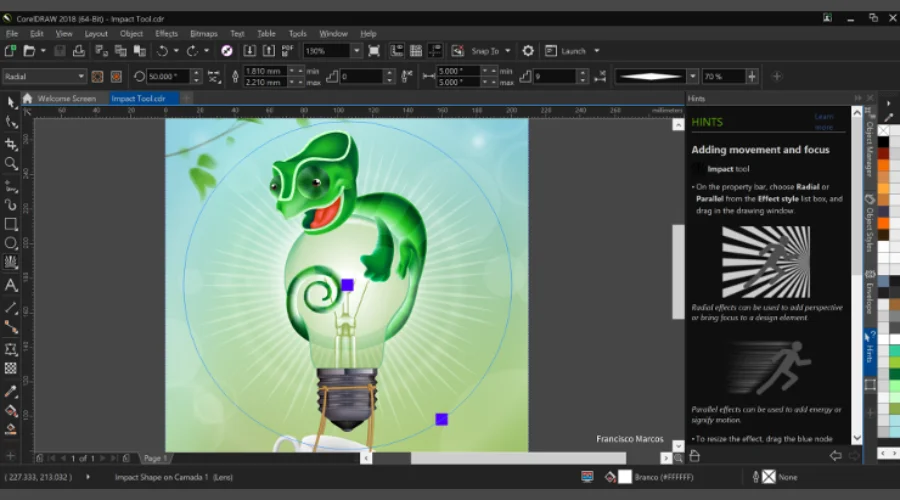900x500 pixels.
Task: Click the Undo icon
Action: point(162,51)
